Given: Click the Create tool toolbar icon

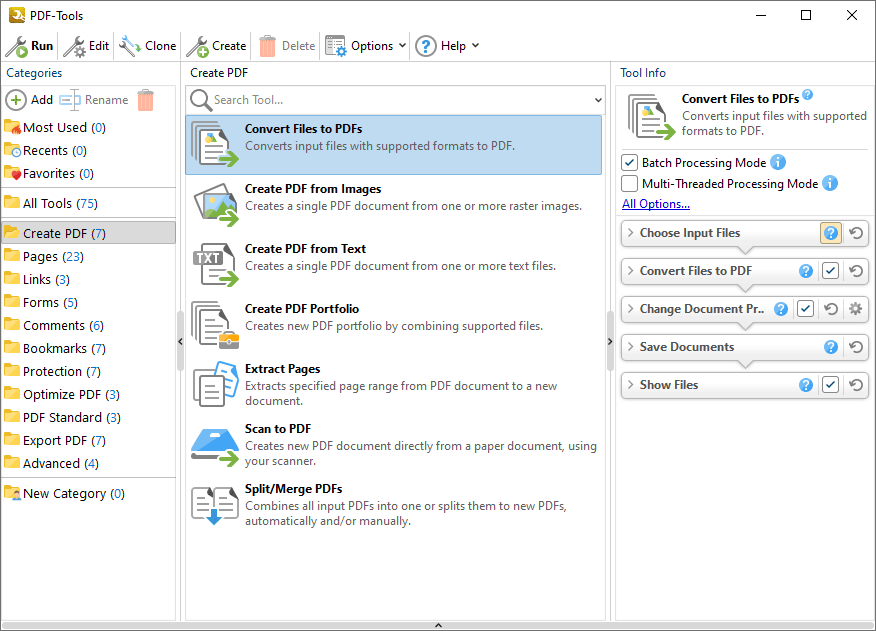Looking at the screenshot, I should click(198, 46).
